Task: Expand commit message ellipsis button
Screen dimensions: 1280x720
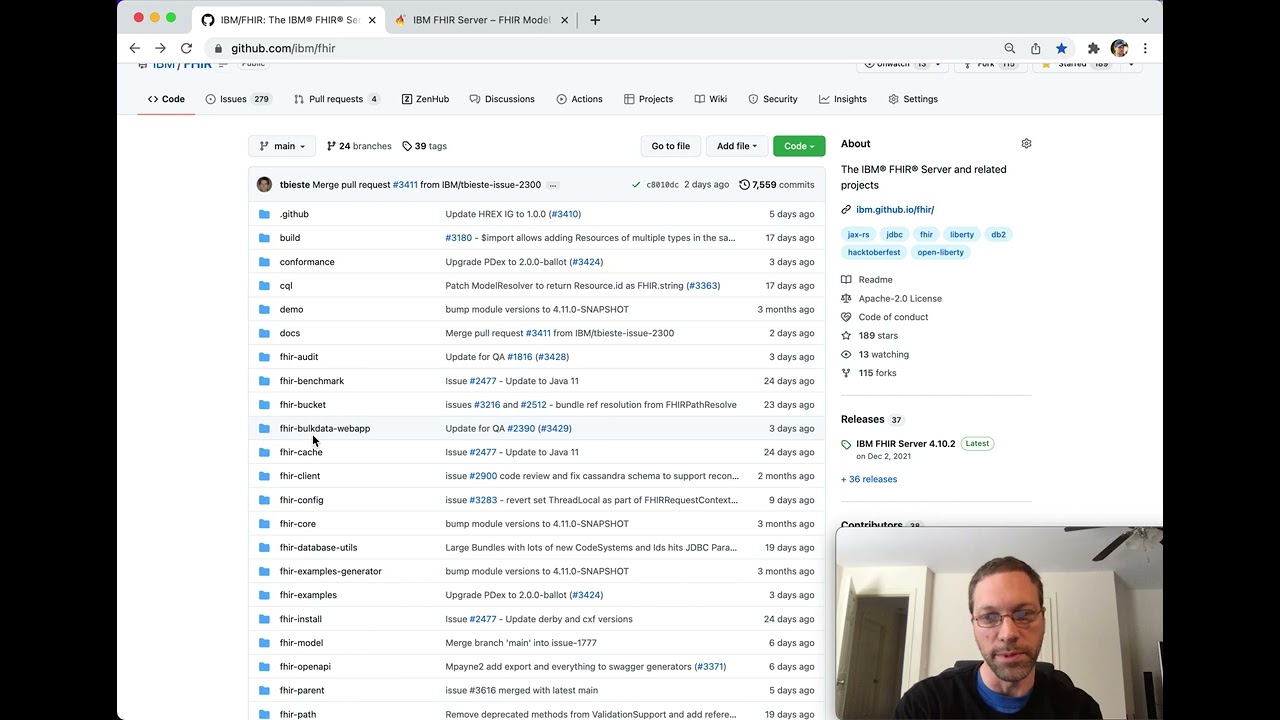Action: point(552,185)
